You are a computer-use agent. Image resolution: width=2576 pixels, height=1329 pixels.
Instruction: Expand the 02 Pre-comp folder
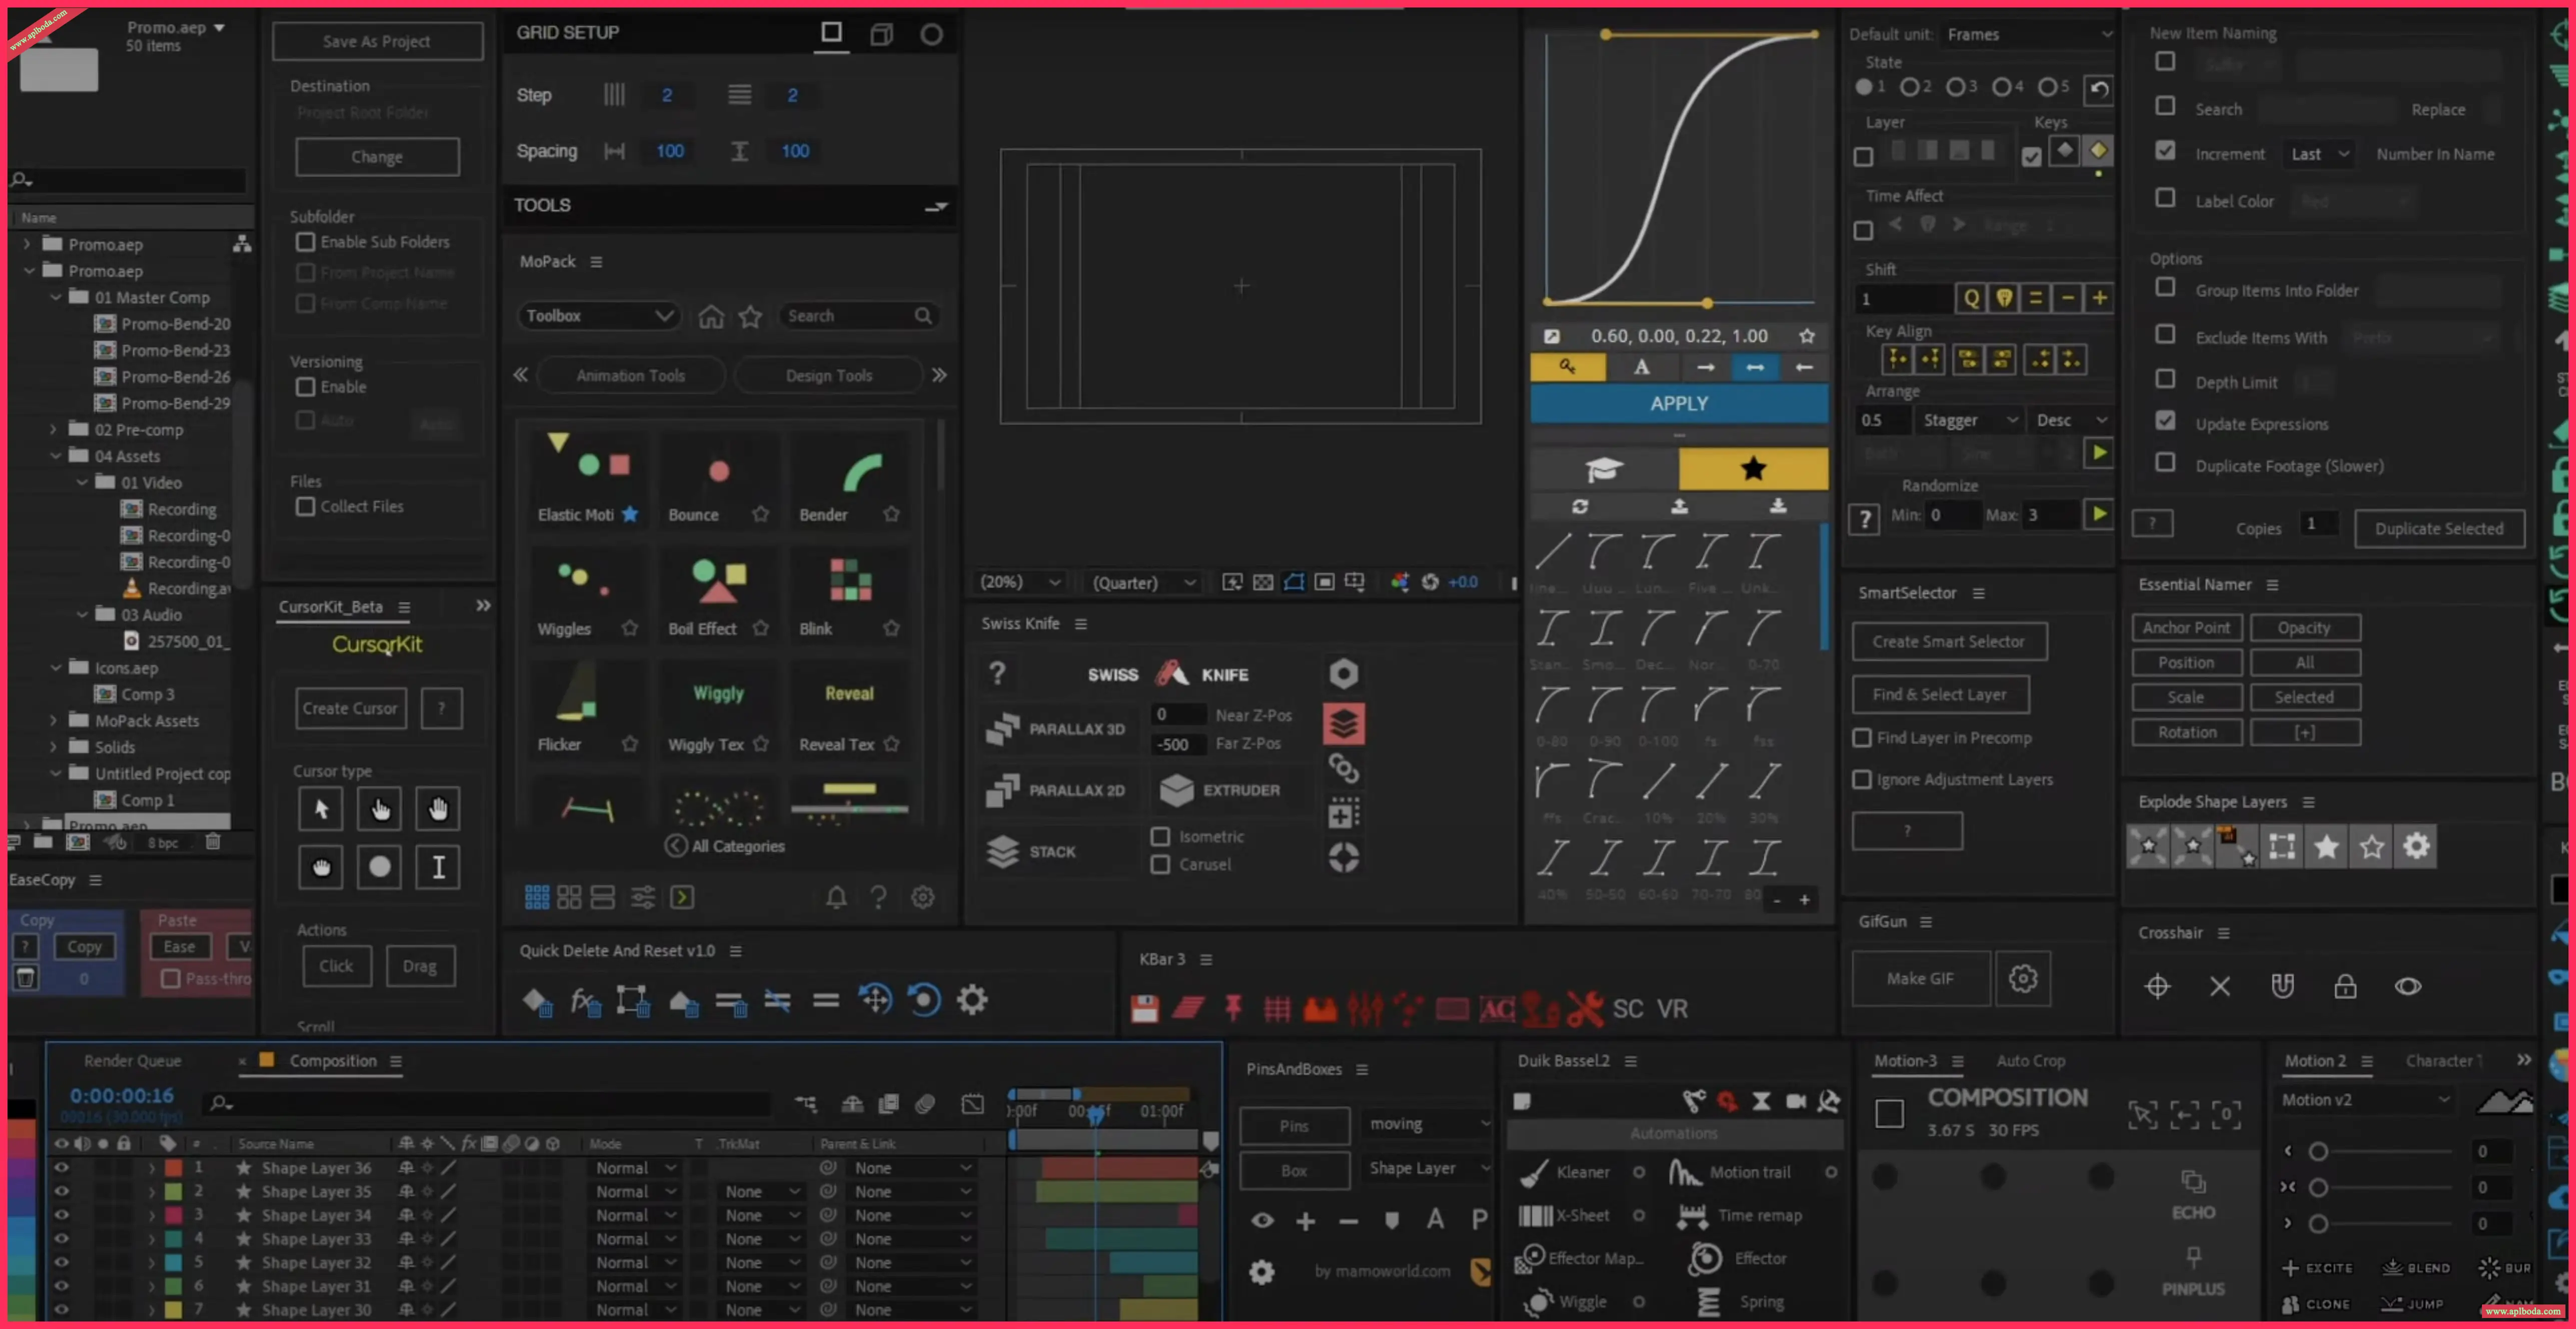click(x=54, y=430)
